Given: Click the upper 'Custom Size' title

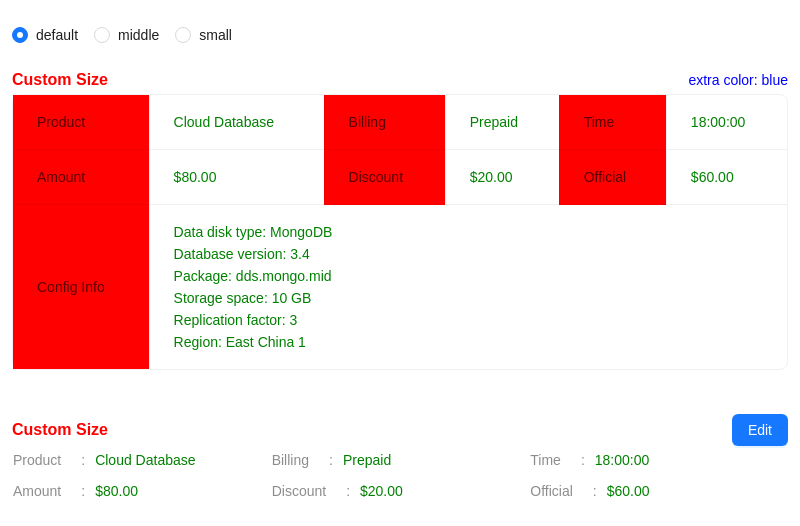Looking at the screenshot, I should point(60,80).
